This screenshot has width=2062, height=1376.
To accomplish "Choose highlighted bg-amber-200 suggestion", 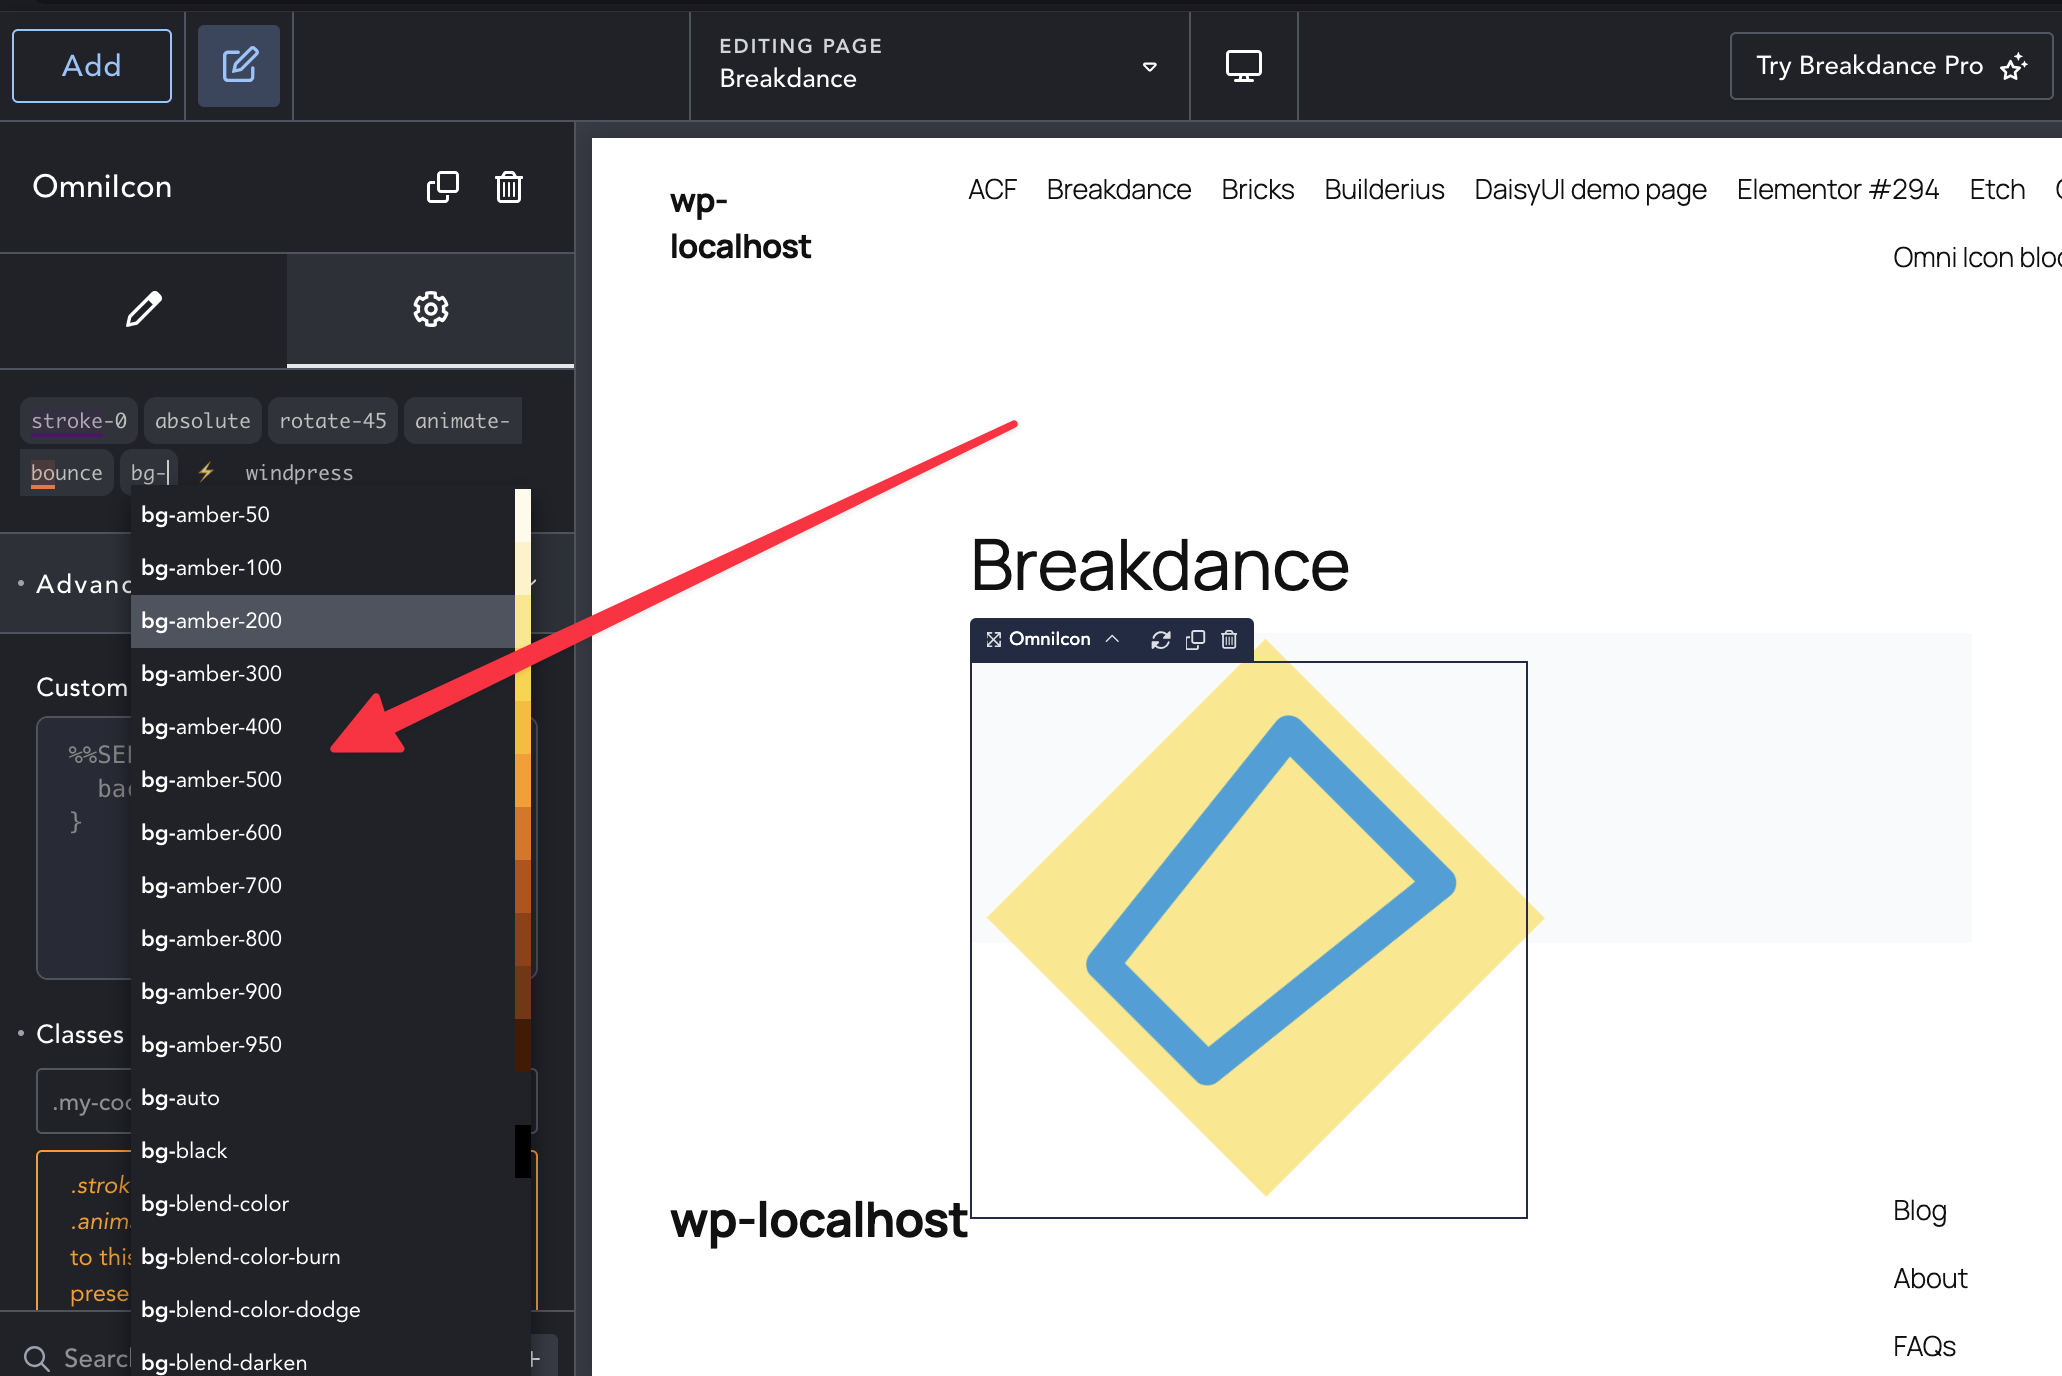I will (x=323, y=621).
